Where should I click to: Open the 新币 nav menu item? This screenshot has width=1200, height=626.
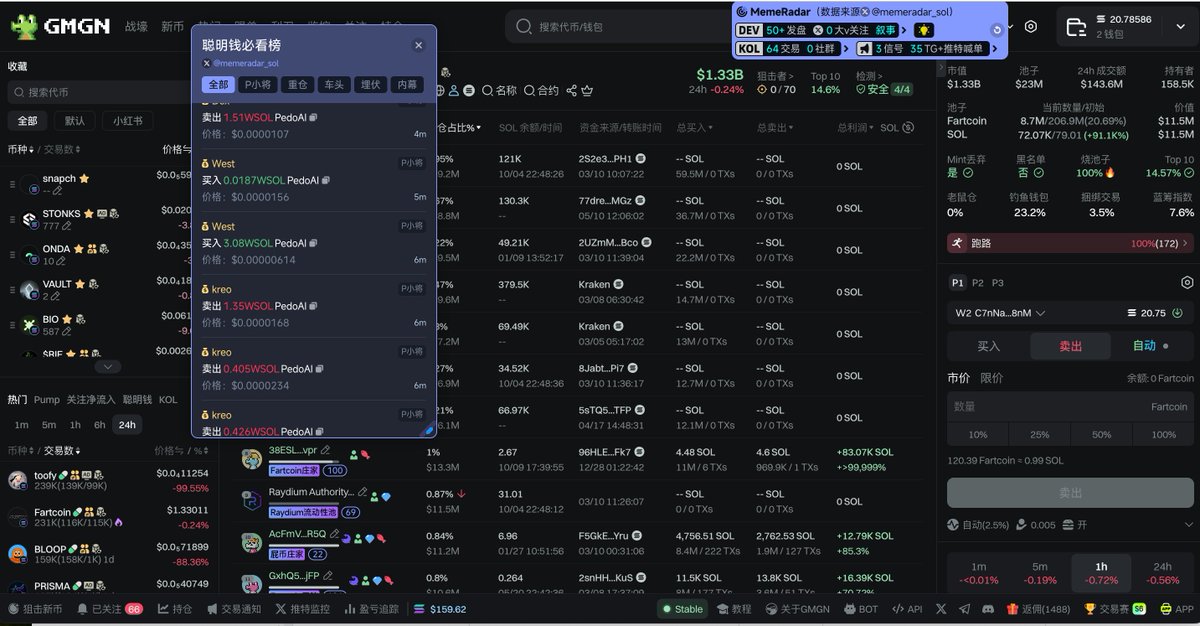click(173, 27)
